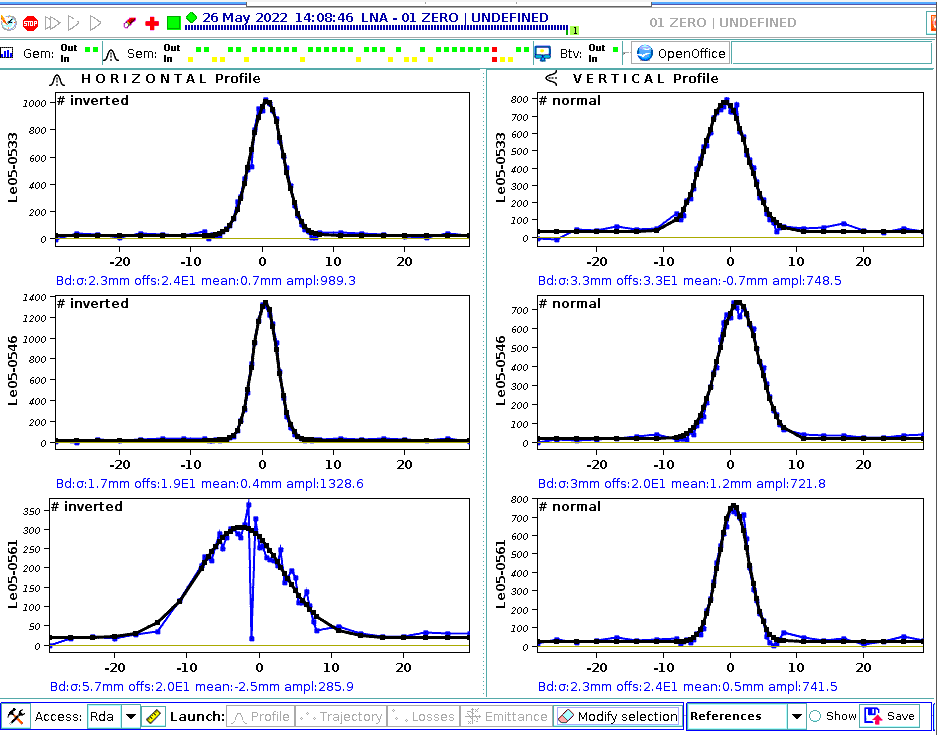Click vertical Le05-0533 fit stats text
Image resolution: width=937 pixels, height=735 pixels.
(690, 280)
